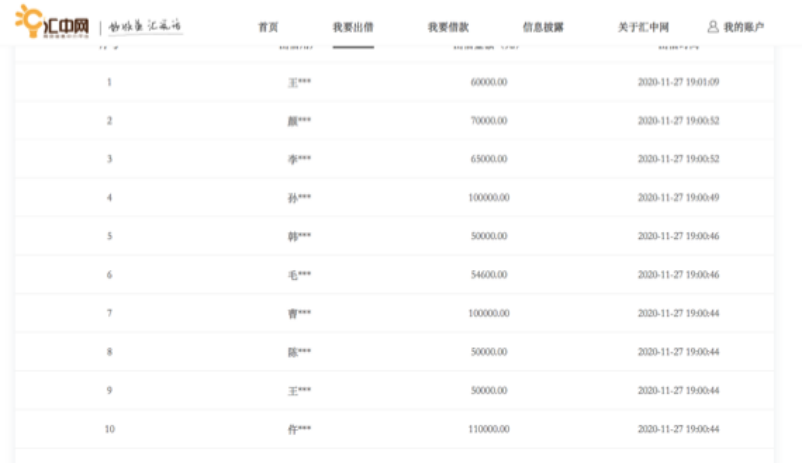The height and width of the screenshot is (463, 802).
Task: Click 2020-11-27 19:00:46 in the 韩*** row
Action: (x=678, y=236)
